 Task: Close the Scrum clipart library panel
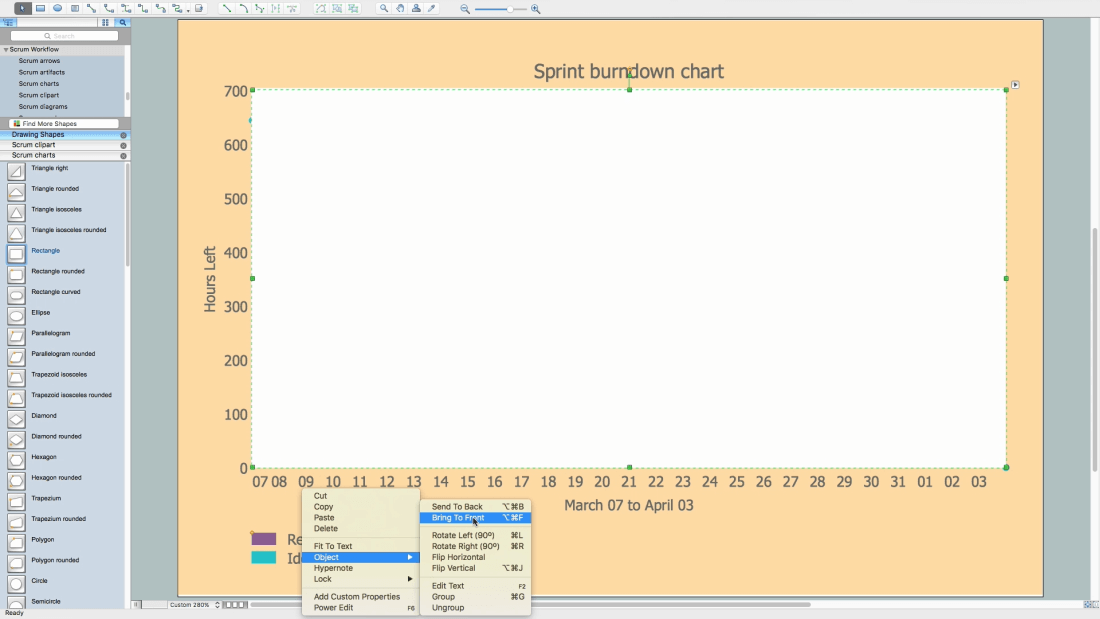(124, 146)
